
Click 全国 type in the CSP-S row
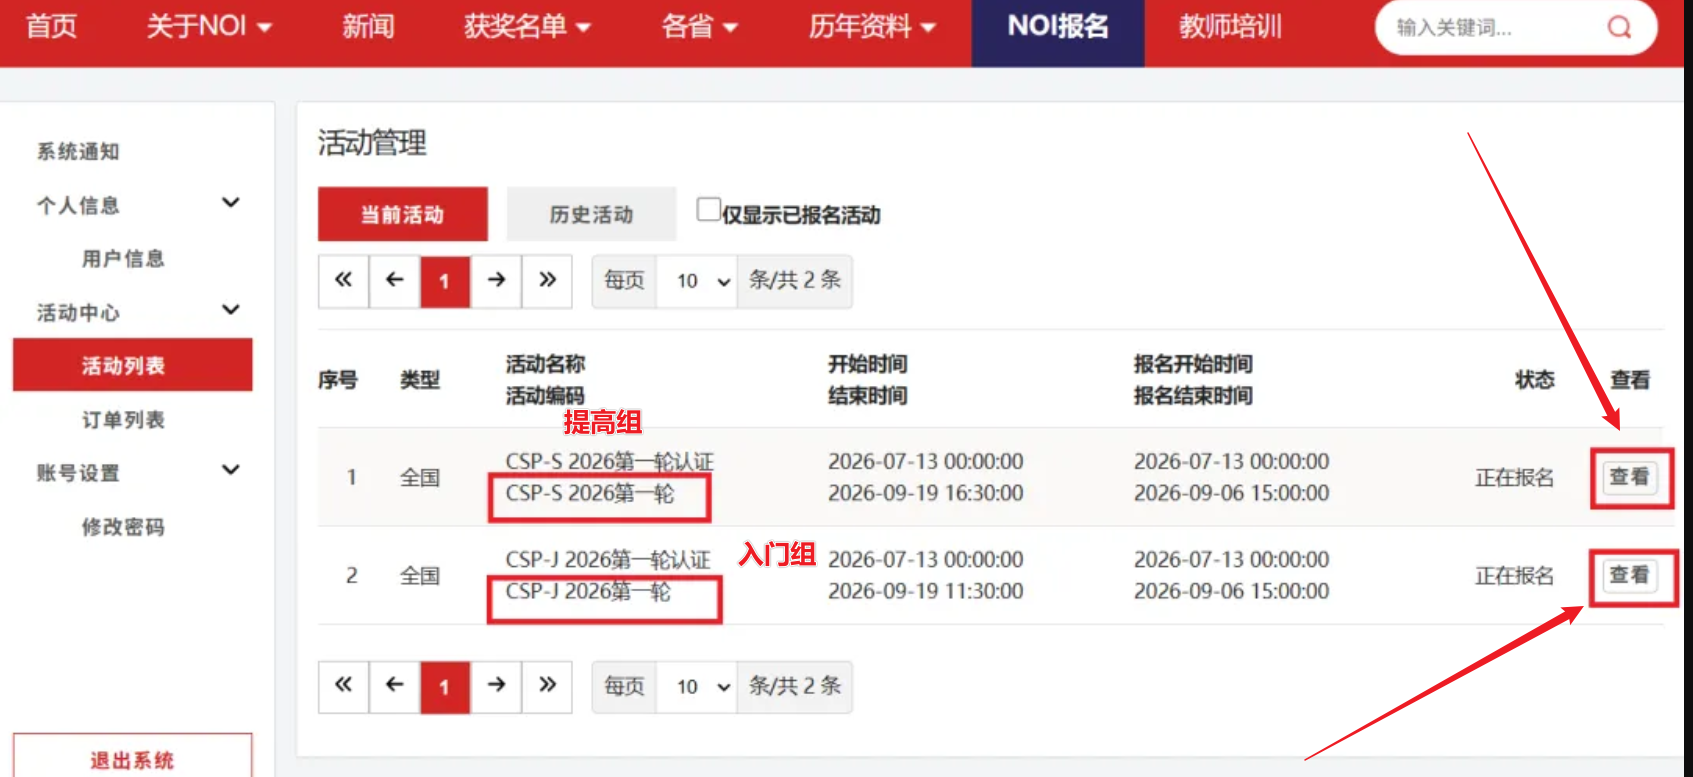[420, 478]
